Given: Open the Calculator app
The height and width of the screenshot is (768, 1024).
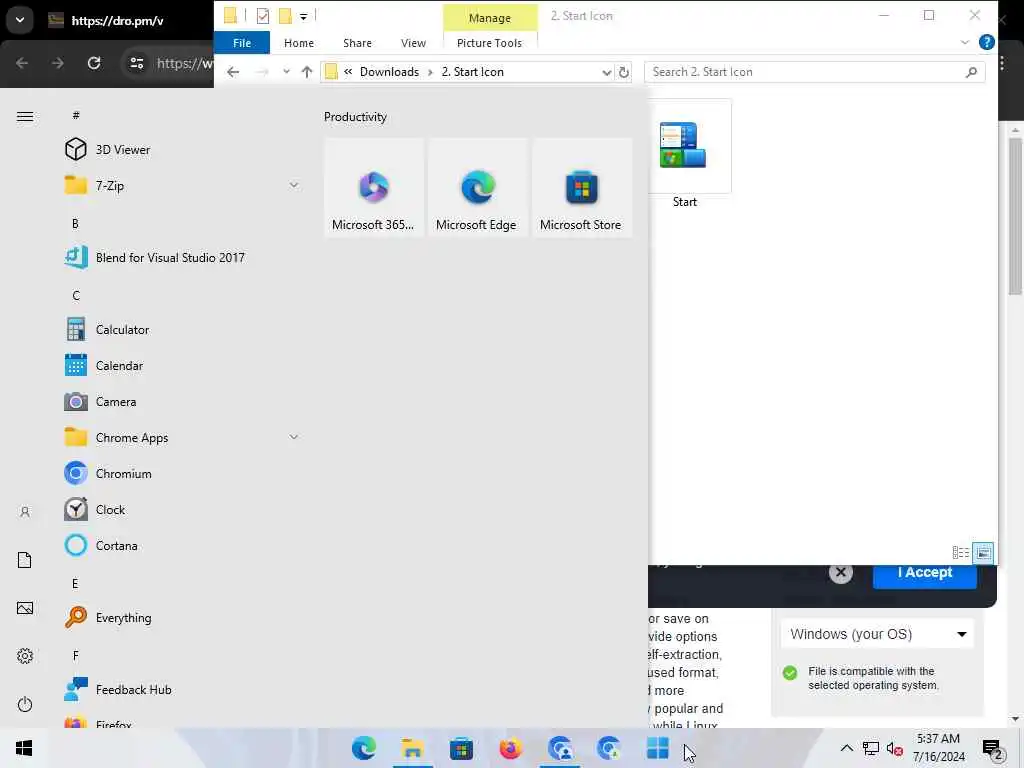Looking at the screenshot, I should 182,329.
